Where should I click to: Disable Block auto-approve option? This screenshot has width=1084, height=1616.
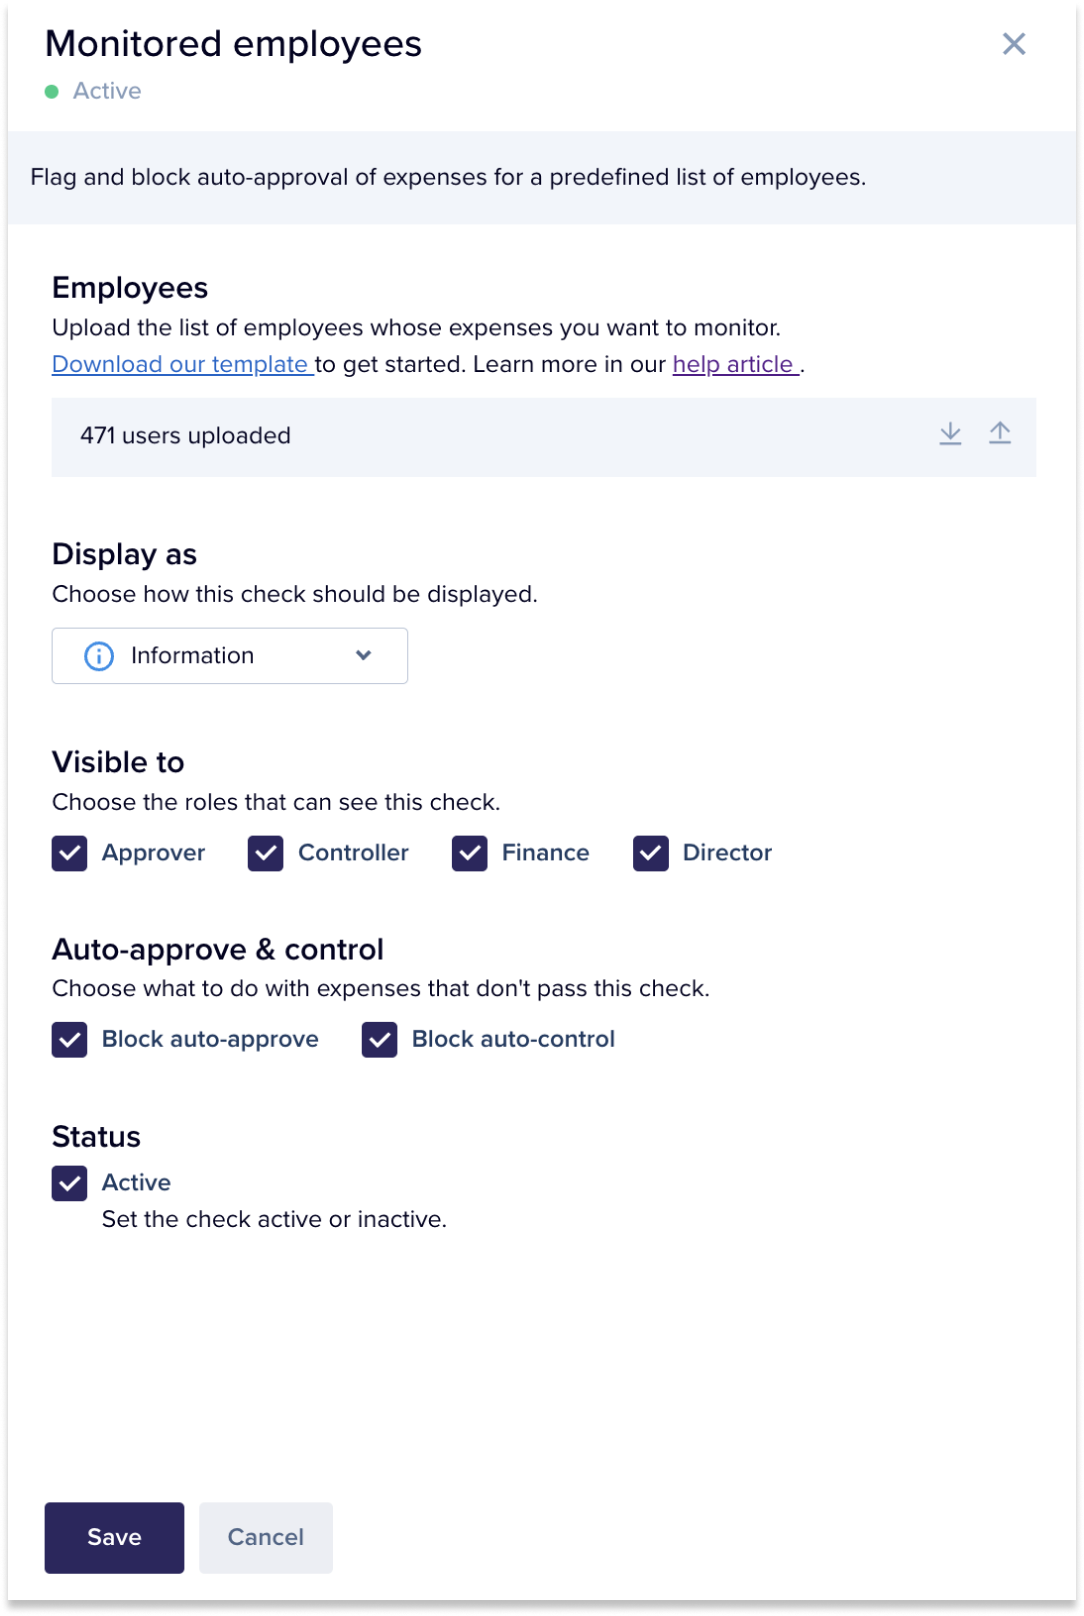70,1040
